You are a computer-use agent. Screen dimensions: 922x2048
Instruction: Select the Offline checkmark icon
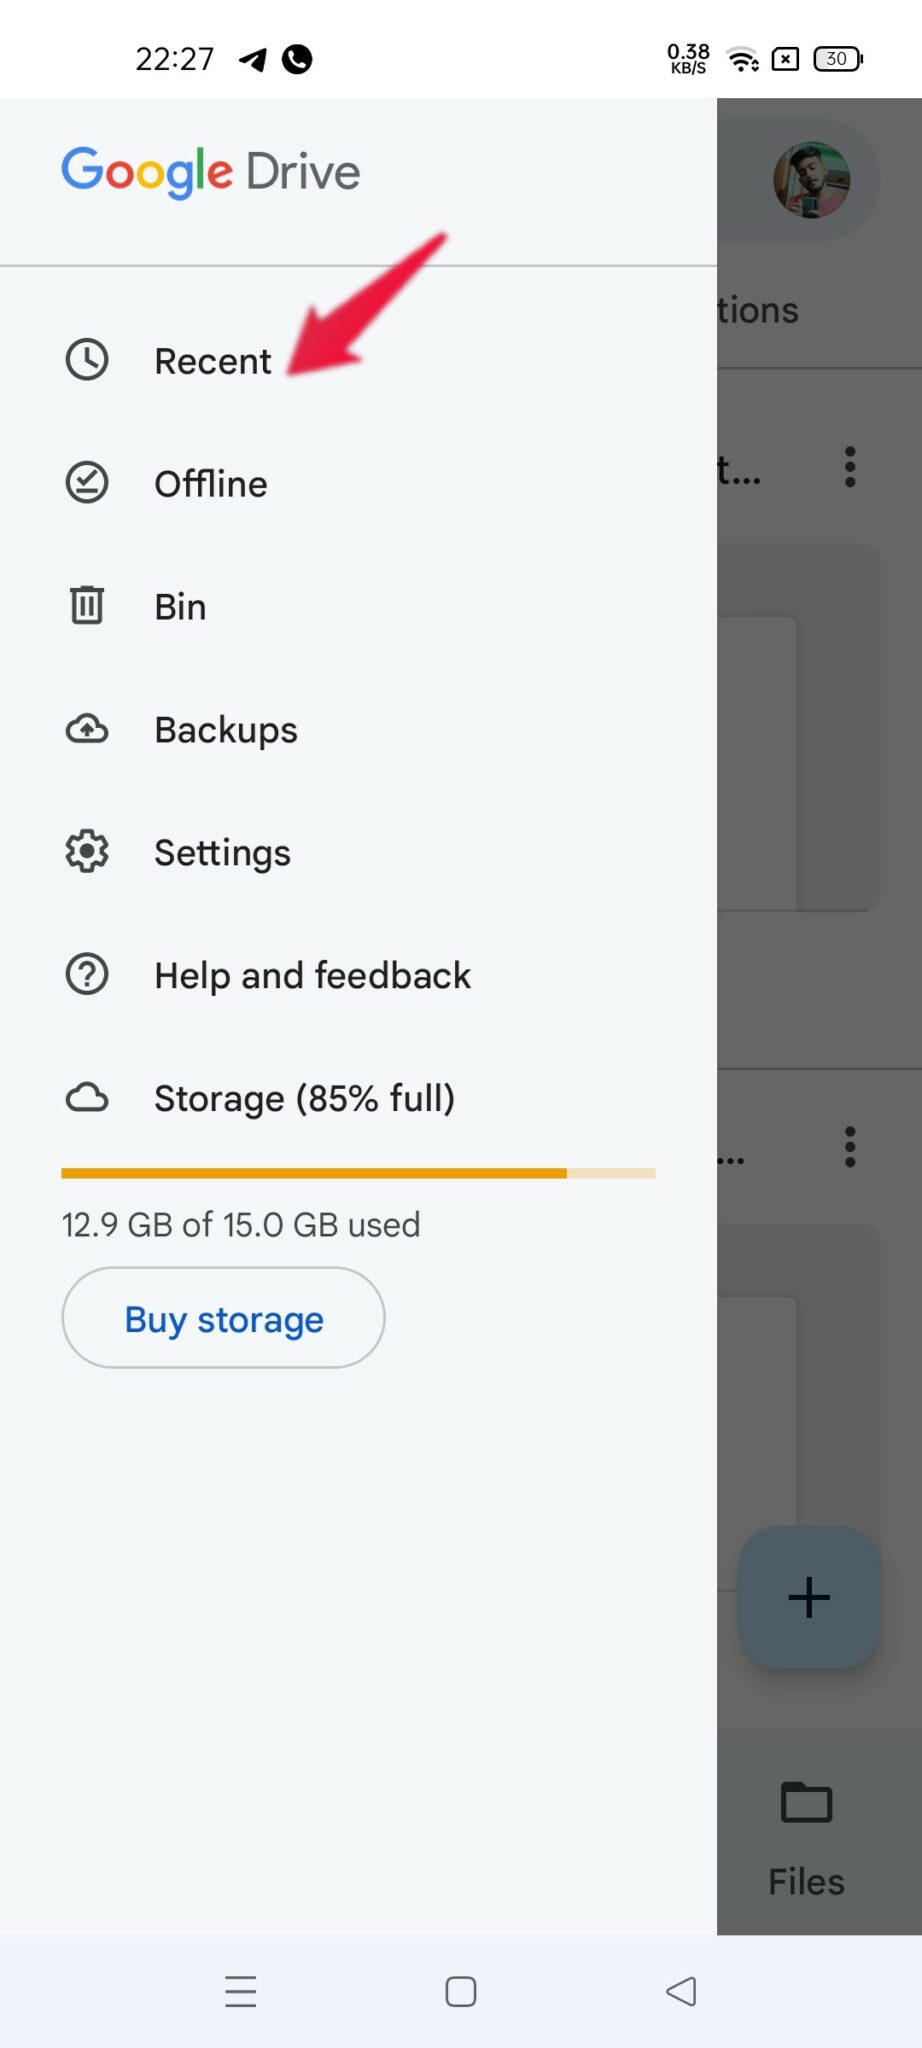click(87, 482)
